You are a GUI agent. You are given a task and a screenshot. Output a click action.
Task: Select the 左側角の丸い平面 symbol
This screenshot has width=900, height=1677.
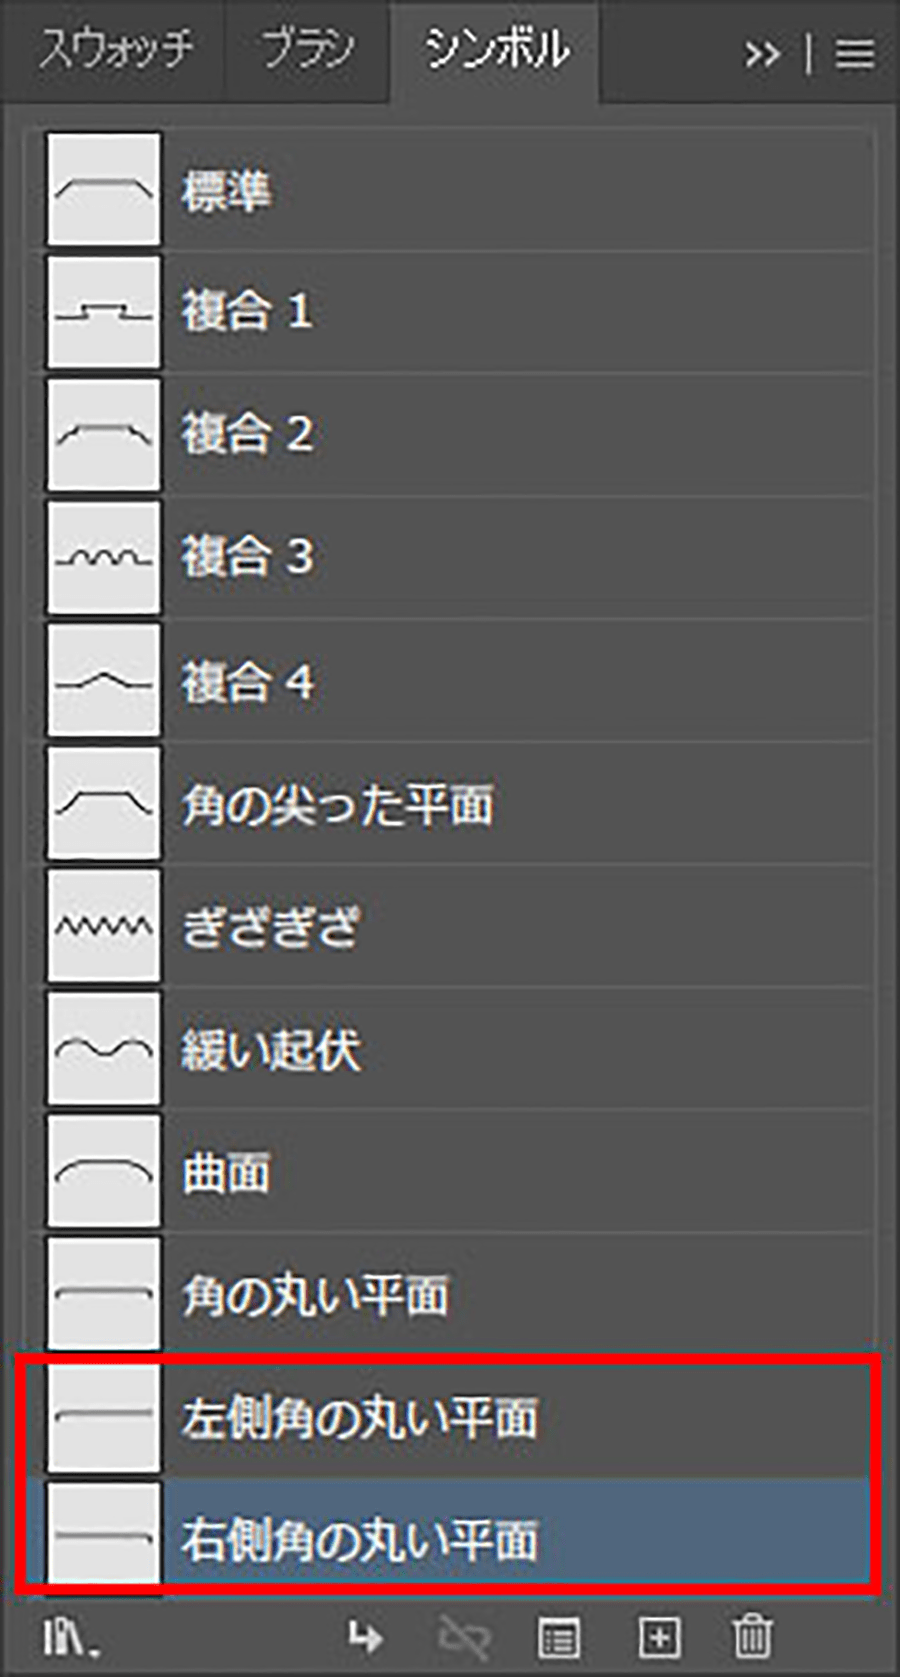click(x=358, y=1417)
